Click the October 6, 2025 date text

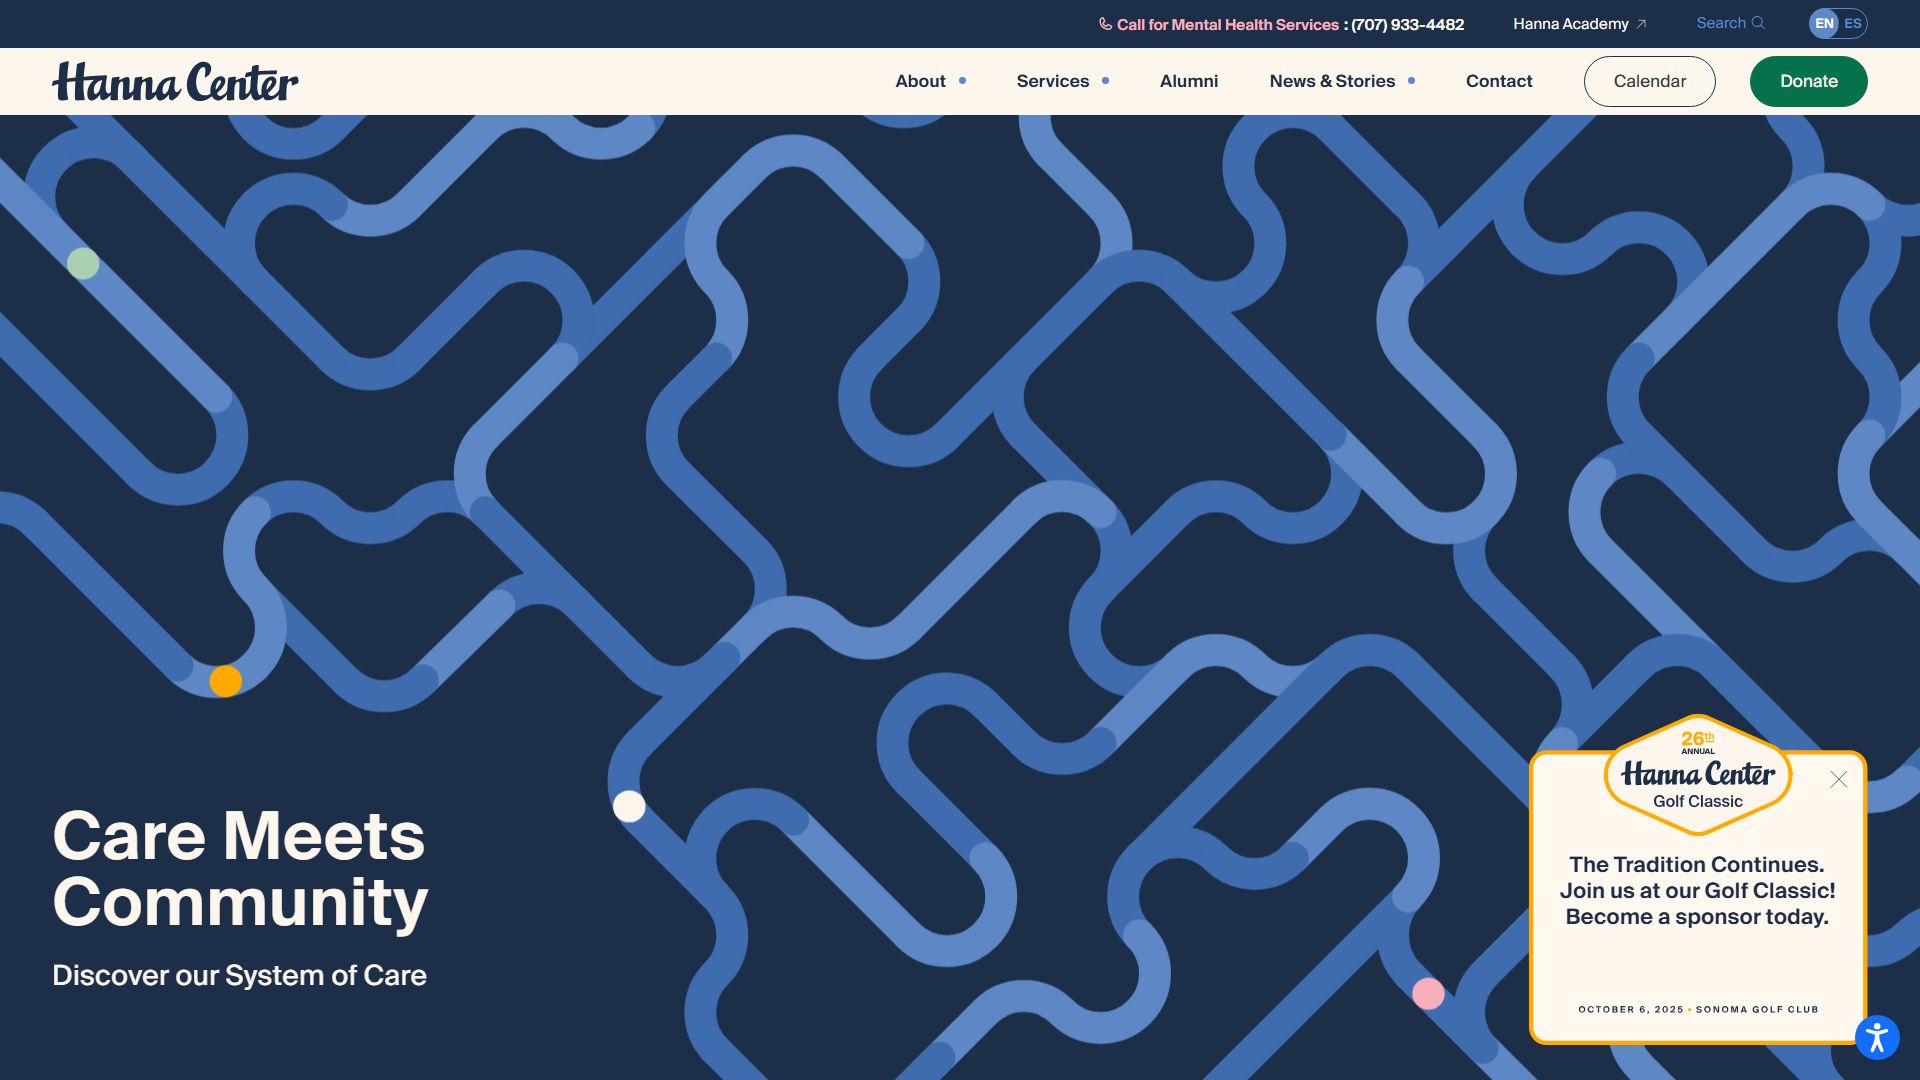pyautogui.click(x=1630, y=1009)
